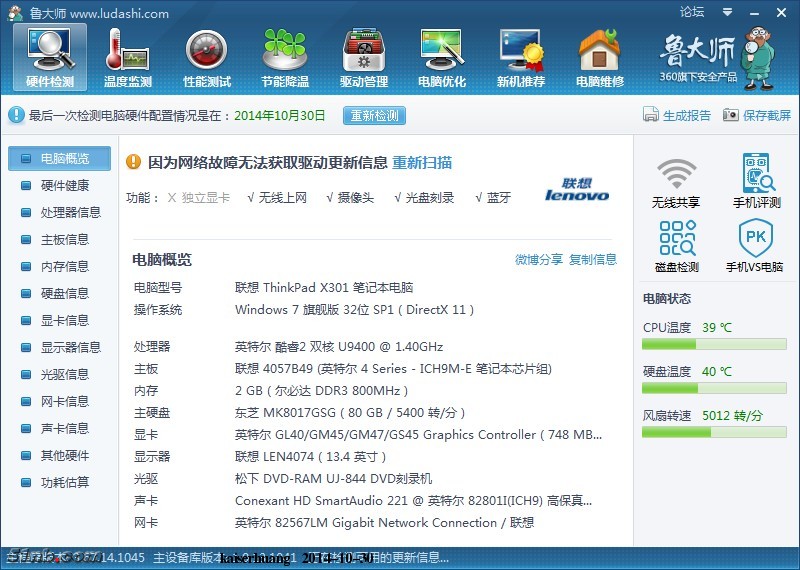Click the 电脑维修 computer repair house icon
Viewport: 800px width, 570px height.
[599, 57]
